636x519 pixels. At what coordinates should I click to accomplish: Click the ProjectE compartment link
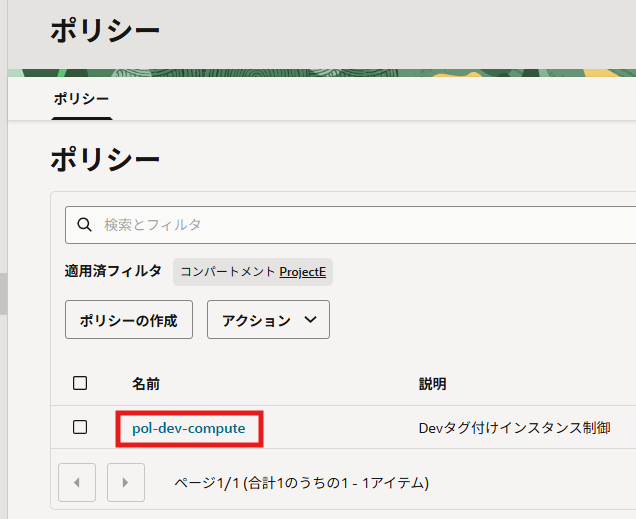tap(303, 271)
